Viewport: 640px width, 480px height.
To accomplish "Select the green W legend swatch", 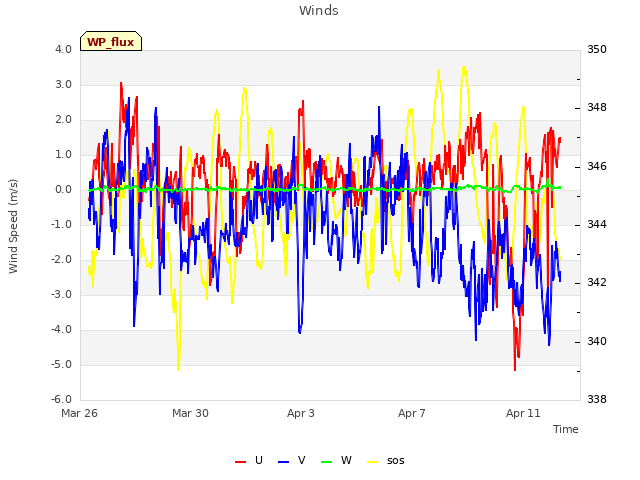I will point(327,462).
